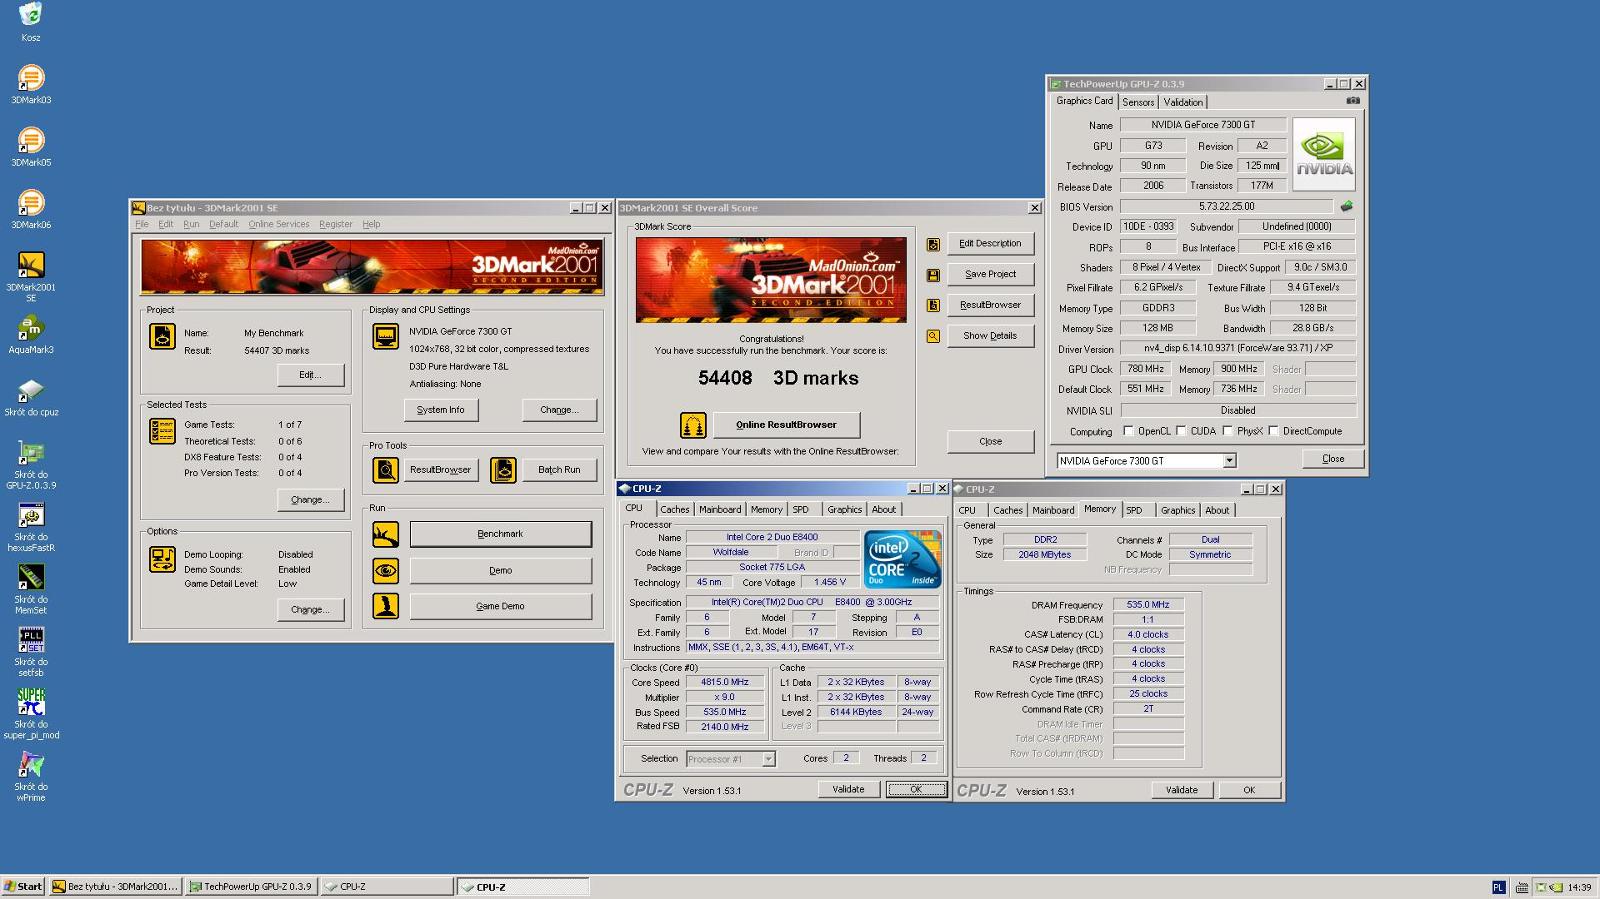Open the AquaMark3 desktop shortcut
Image resolution: width=1600 pixels, height=899 pixels.
(x=31, y=328)
